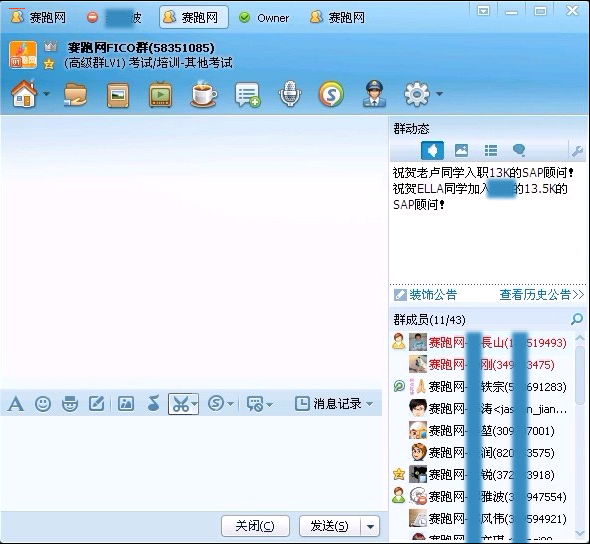
Task: Select the speech bubble tab in 群动态
Action: tap(519, 150)
